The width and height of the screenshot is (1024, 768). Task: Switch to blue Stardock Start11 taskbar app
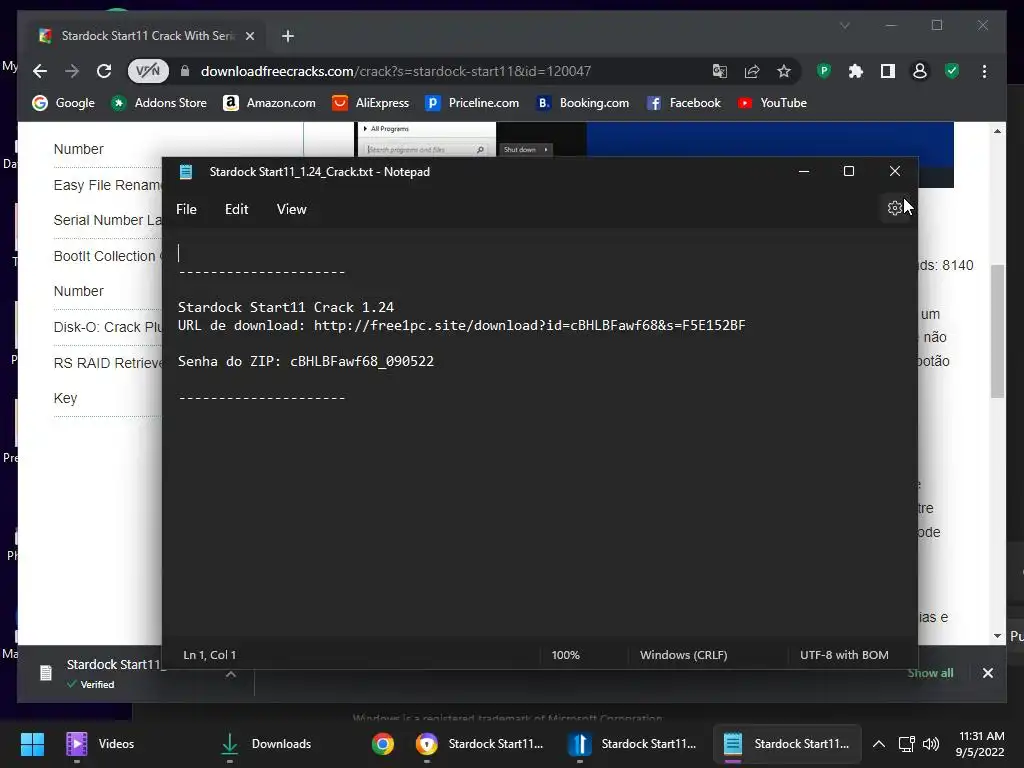633,744
